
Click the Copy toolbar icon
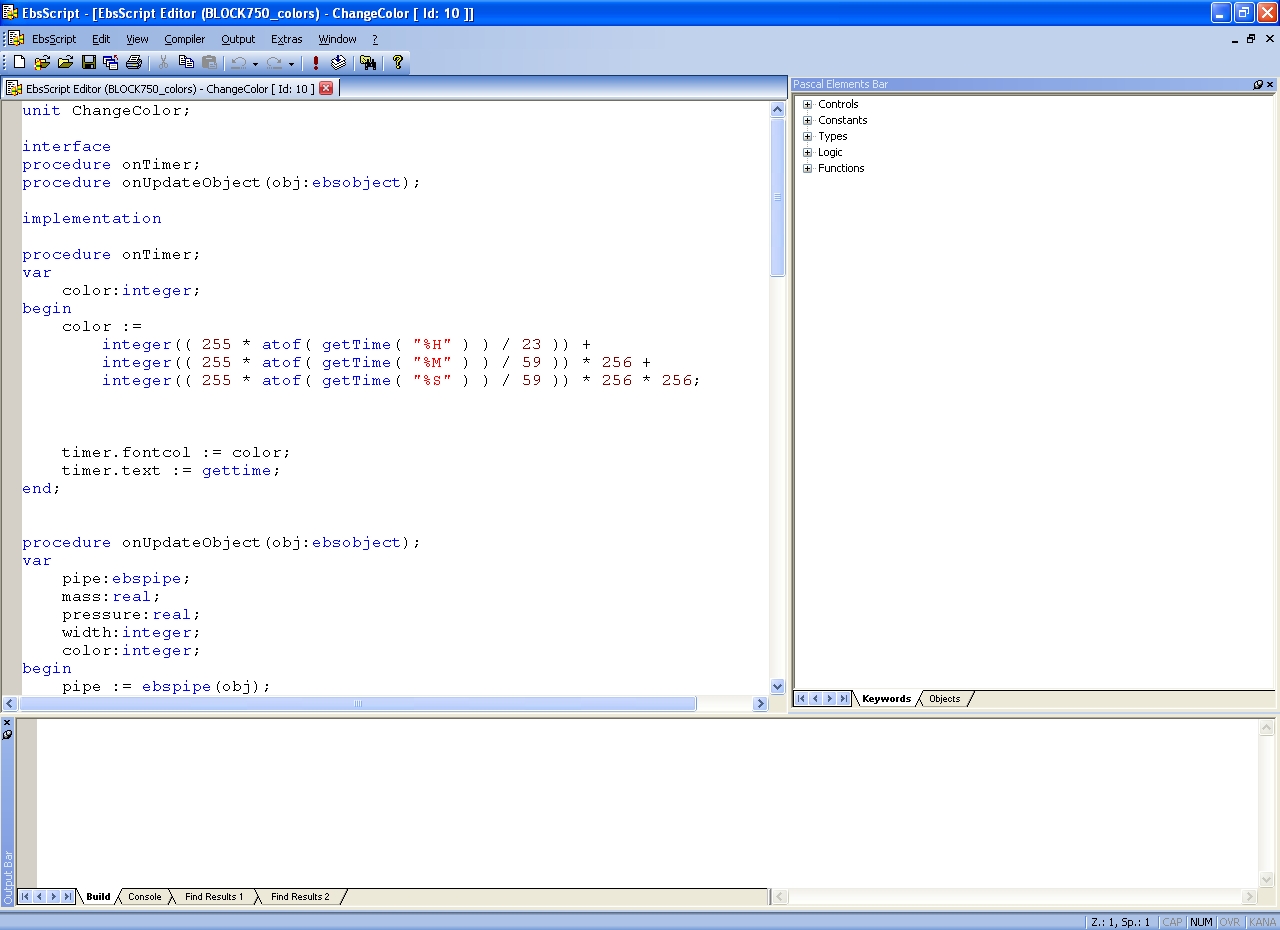point(186,62)
